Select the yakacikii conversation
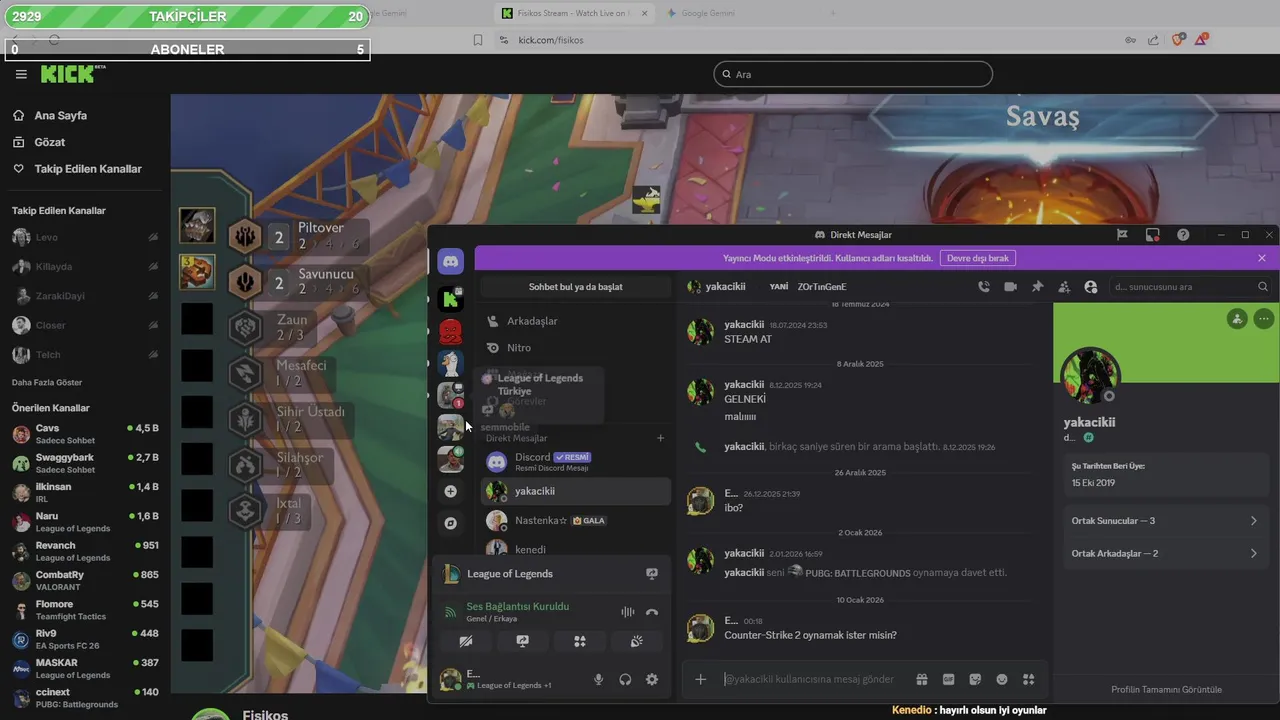 576,491
